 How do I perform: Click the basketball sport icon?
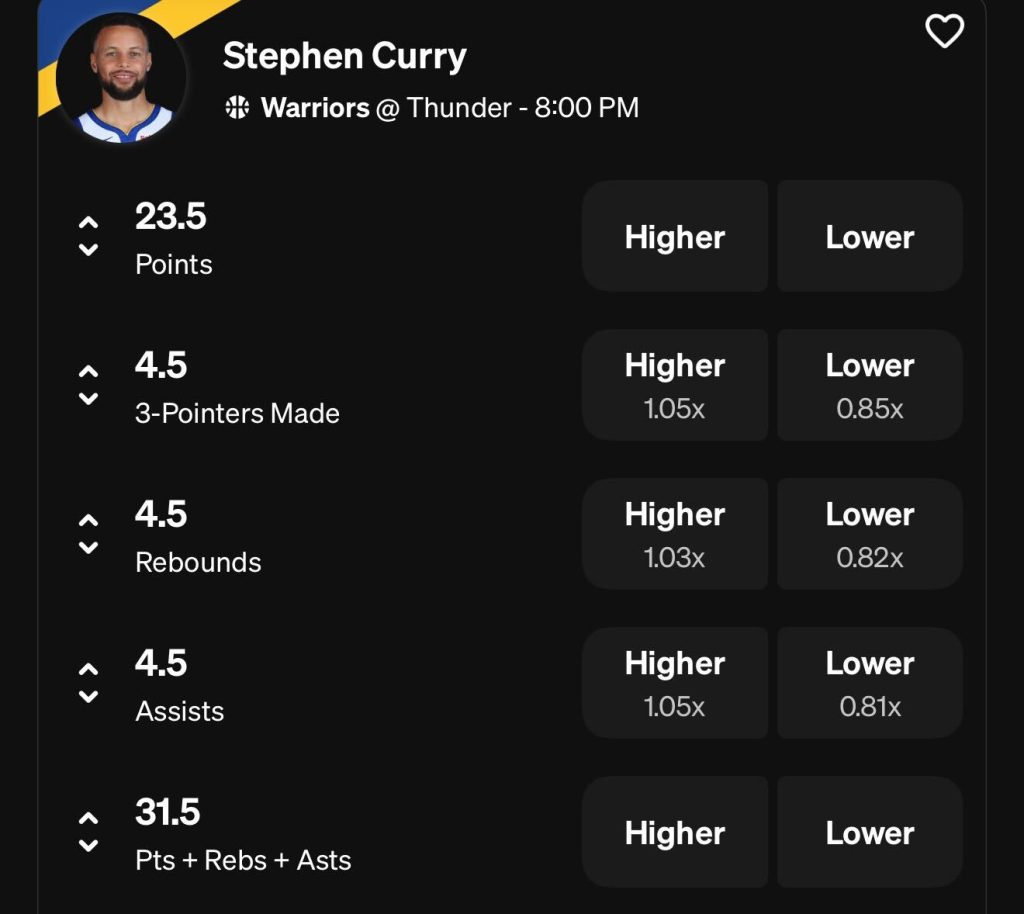point(238,108)
